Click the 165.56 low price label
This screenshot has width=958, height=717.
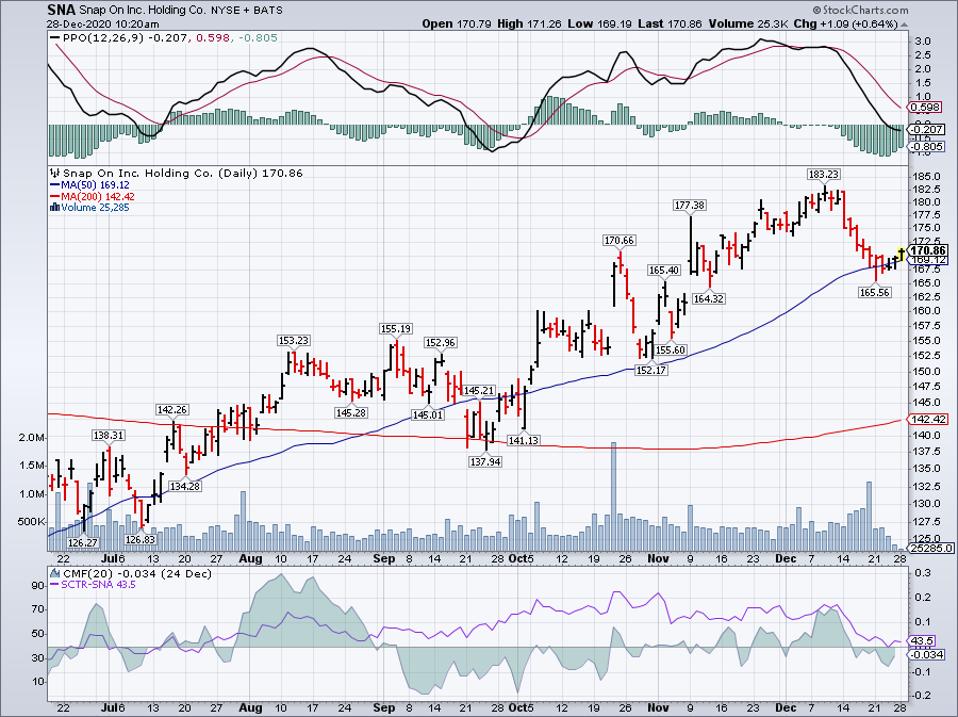click(875, 293)
